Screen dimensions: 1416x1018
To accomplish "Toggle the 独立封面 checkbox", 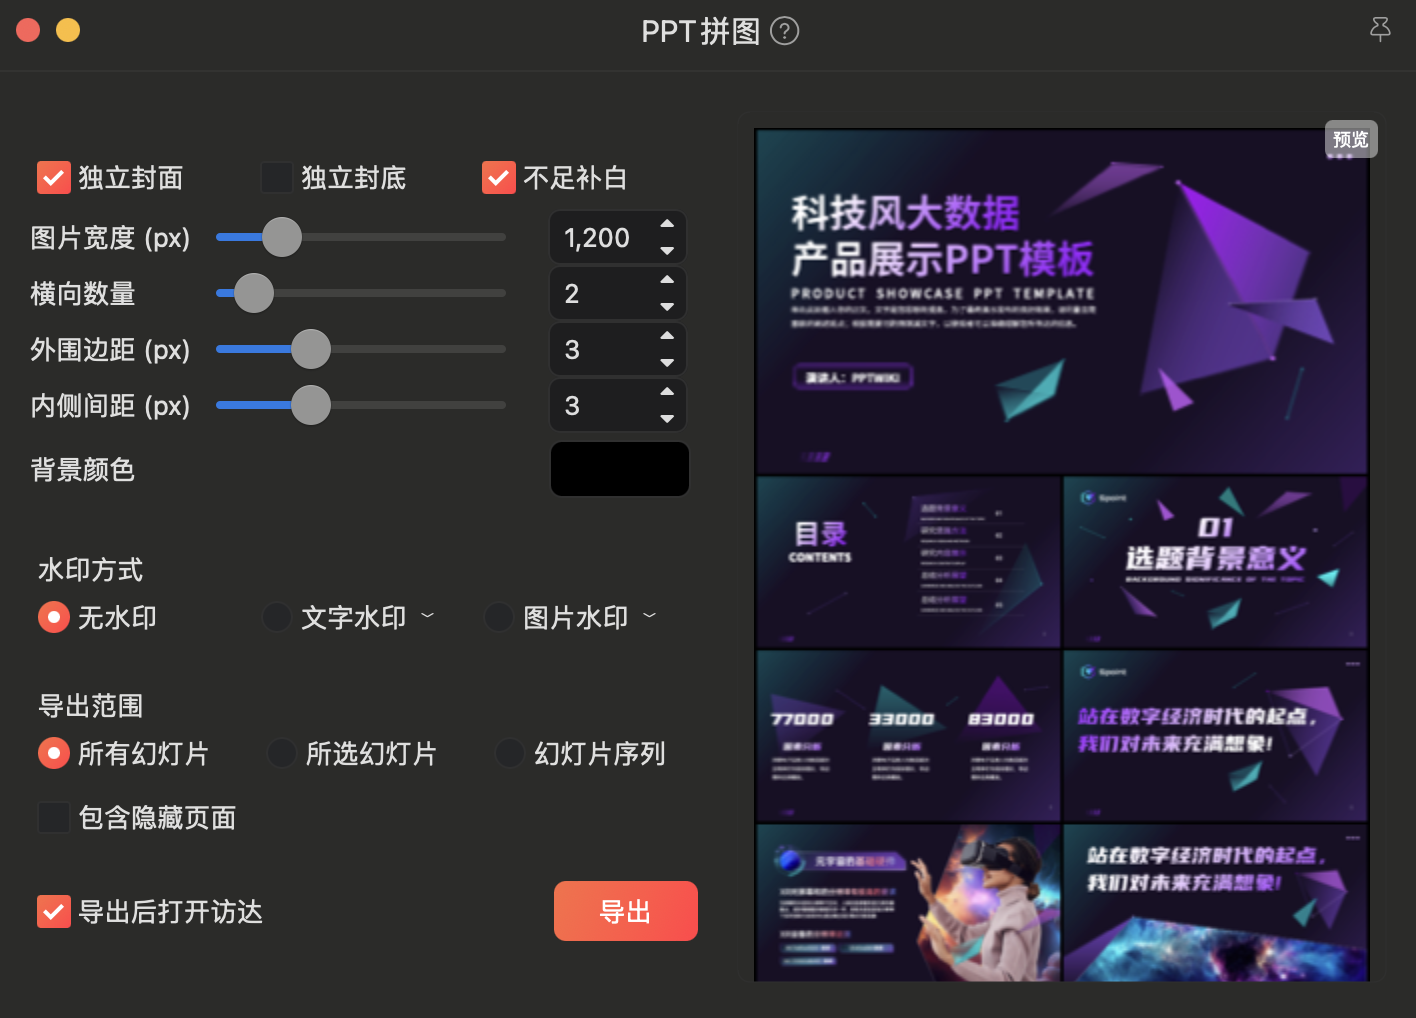I will pos(54,178).
